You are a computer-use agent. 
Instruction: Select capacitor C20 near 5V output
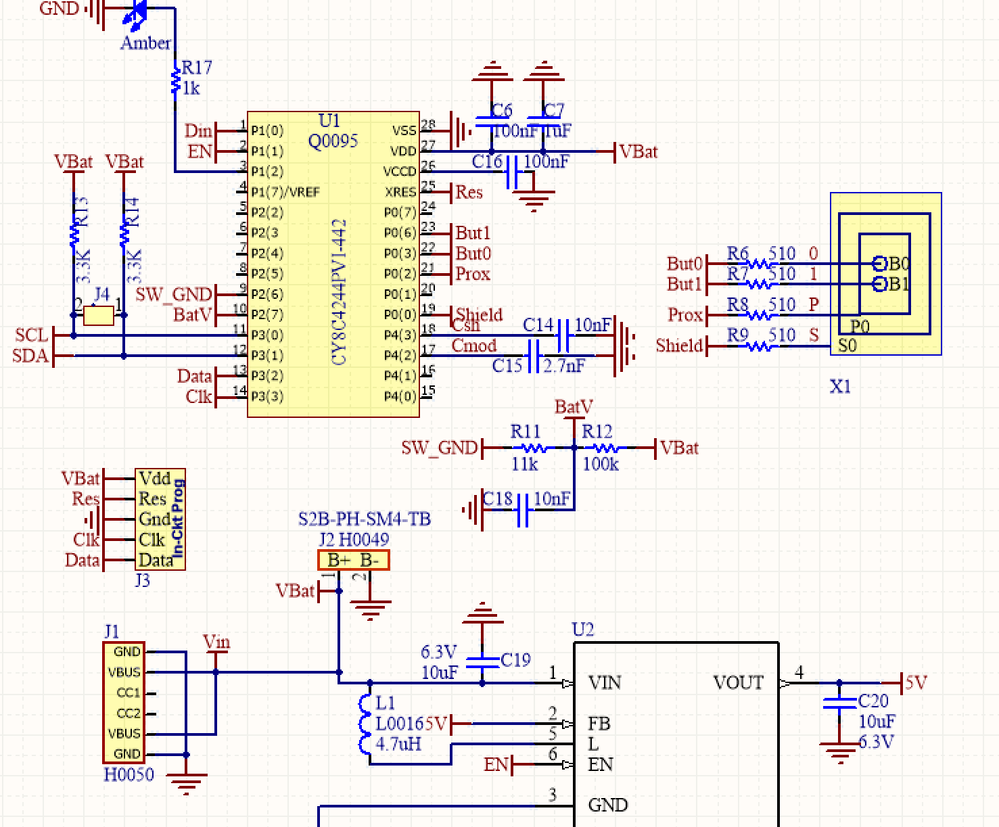pos(839,703)
